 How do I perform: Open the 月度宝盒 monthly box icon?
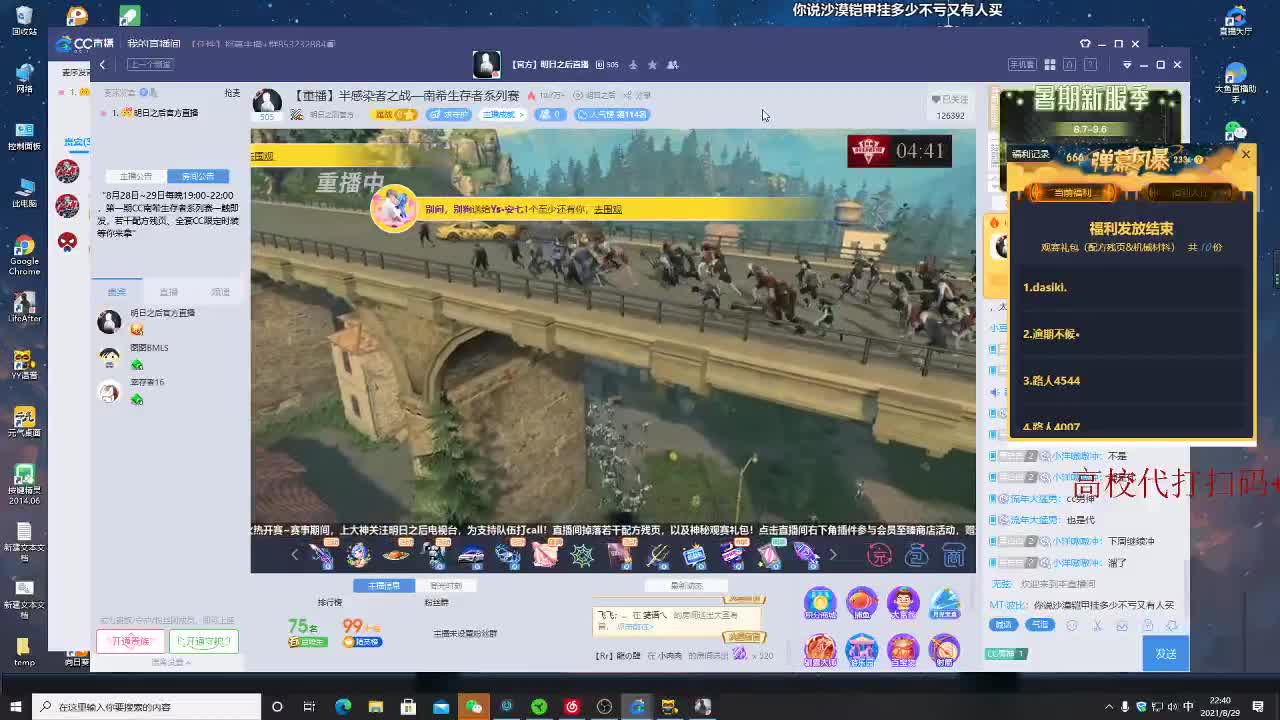945,603
